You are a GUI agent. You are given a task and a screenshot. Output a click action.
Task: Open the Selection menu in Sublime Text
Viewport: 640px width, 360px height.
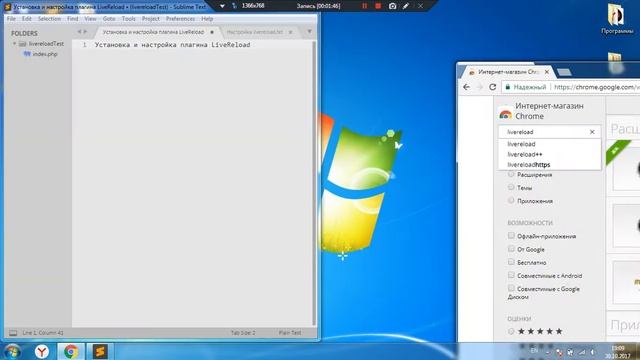(49, 19)
